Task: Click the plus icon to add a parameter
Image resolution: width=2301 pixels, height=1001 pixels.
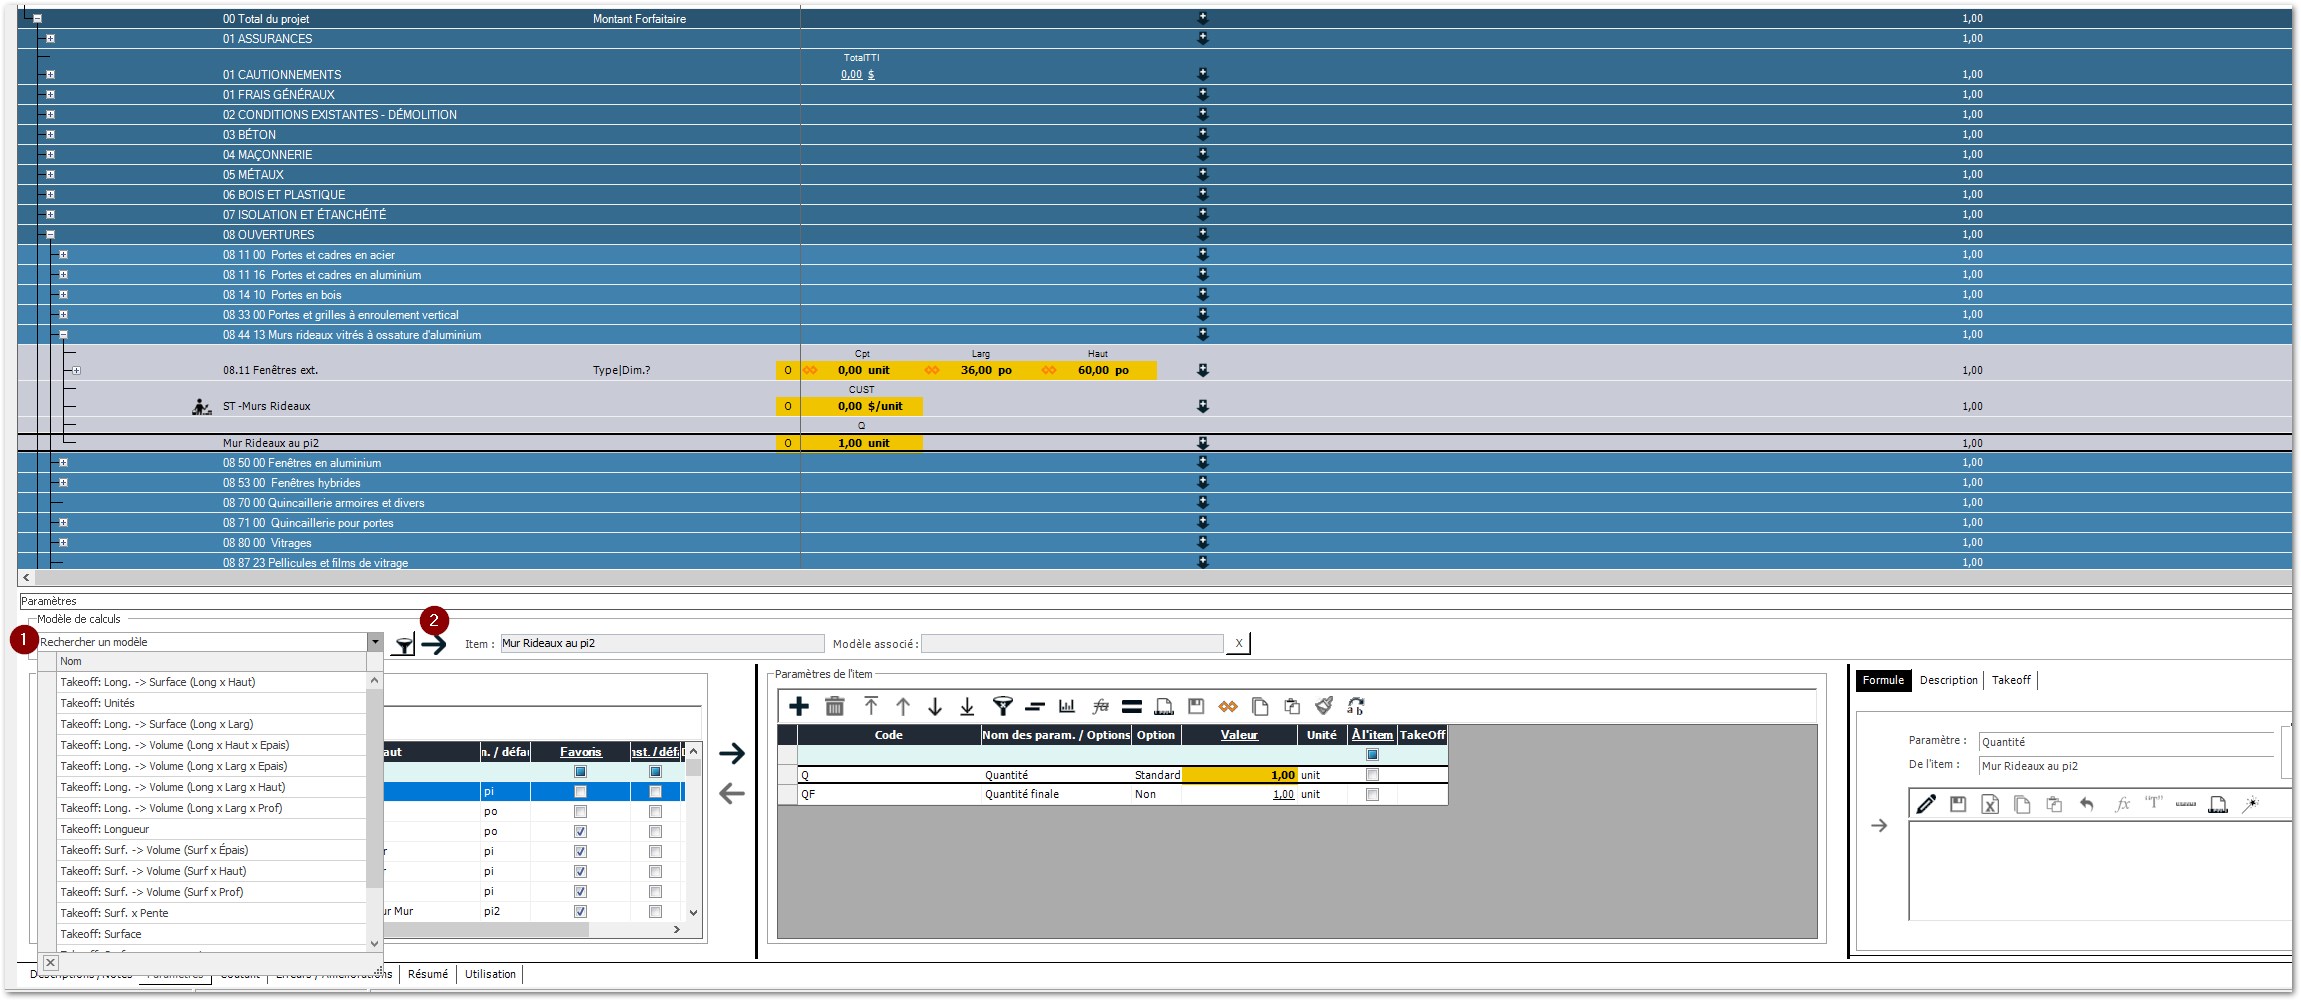Action: [799, 707]
